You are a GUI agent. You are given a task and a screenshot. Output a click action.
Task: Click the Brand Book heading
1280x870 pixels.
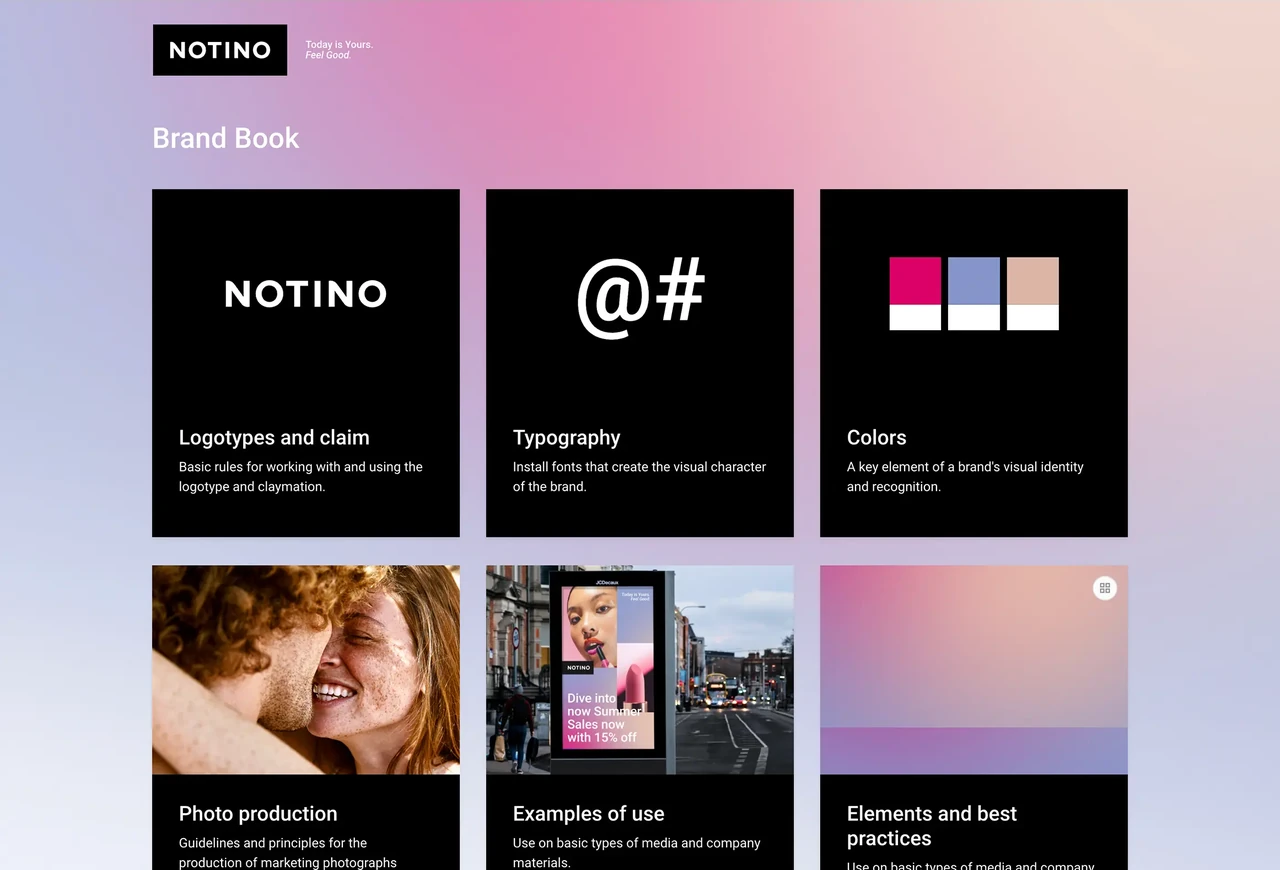click(226, 138)
